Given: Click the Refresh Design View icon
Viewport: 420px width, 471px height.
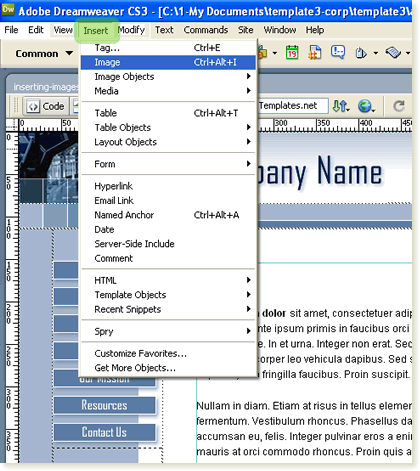Looking at the screenshot, I should pos(399,106).
